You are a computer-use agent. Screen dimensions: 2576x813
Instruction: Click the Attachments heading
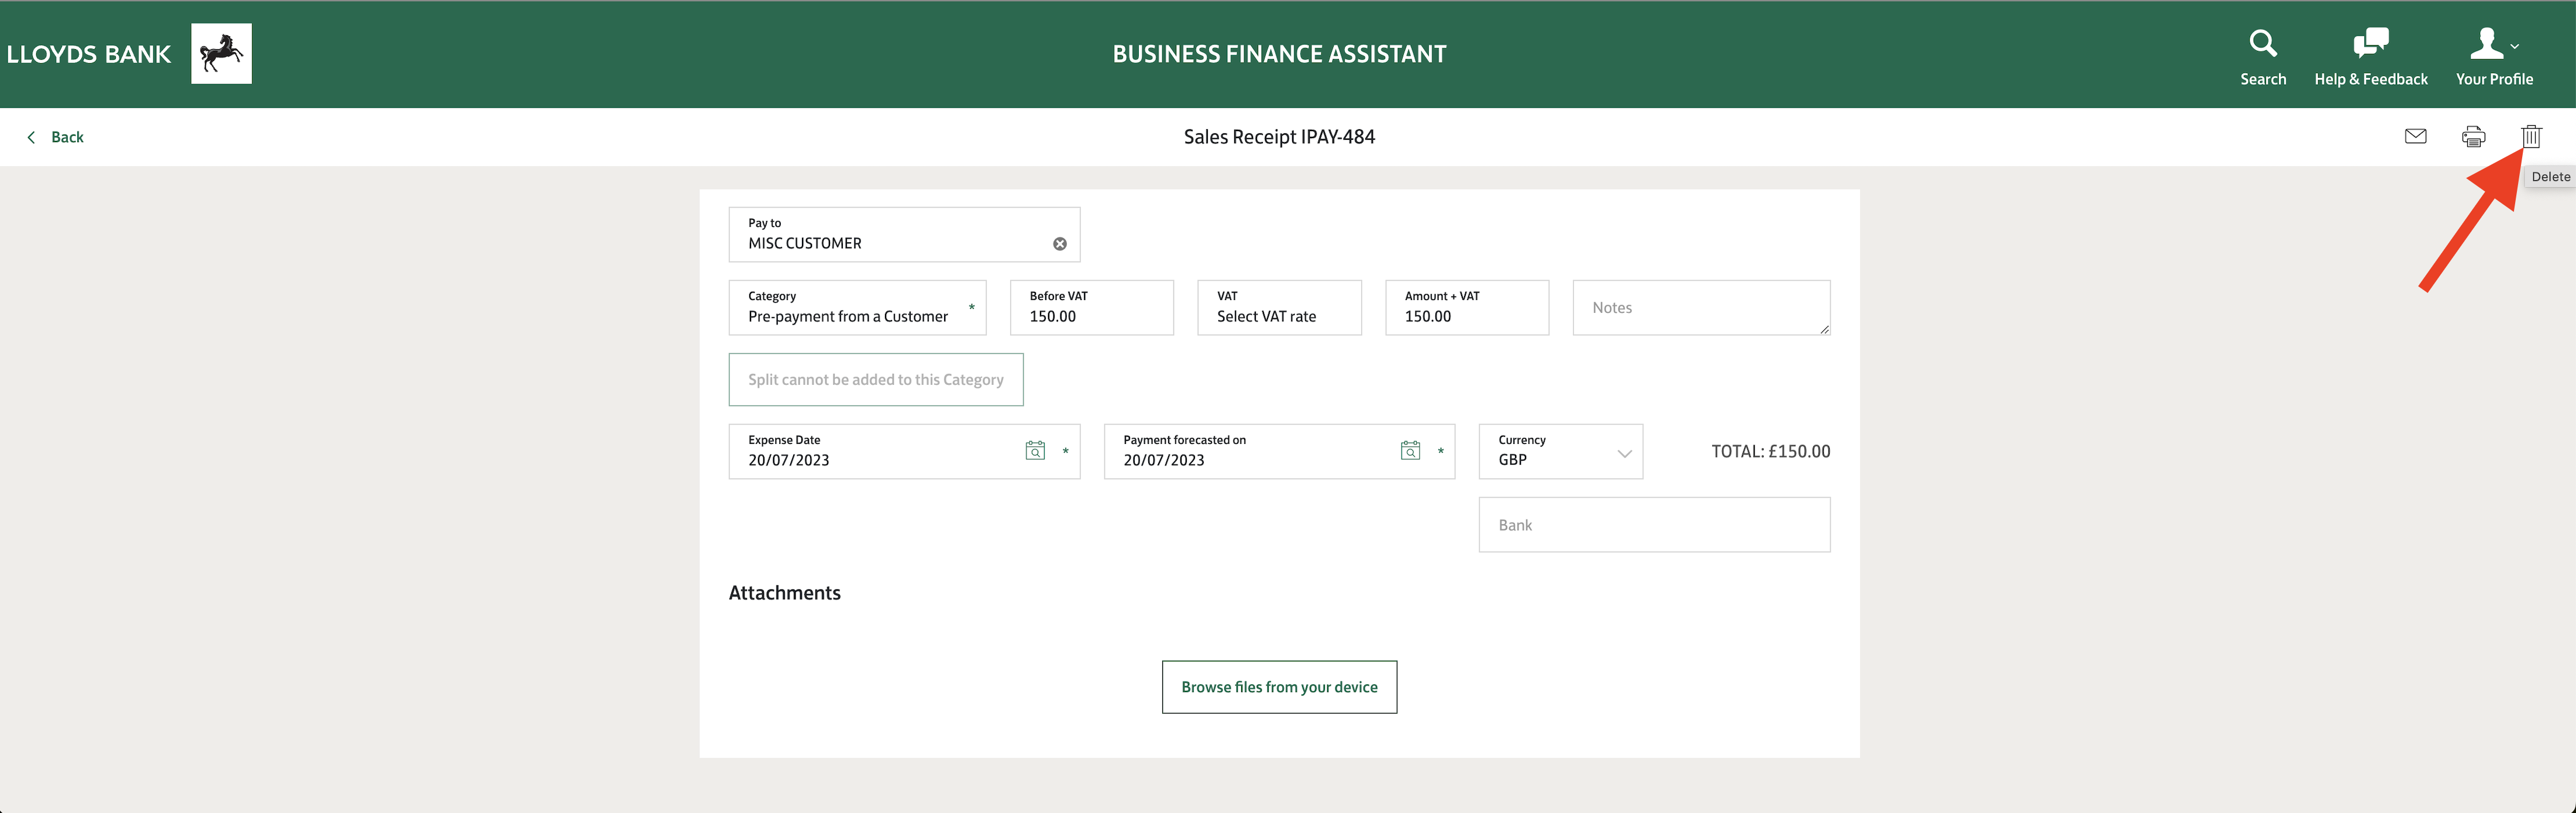pyautogui.click(x=784, y=593)
